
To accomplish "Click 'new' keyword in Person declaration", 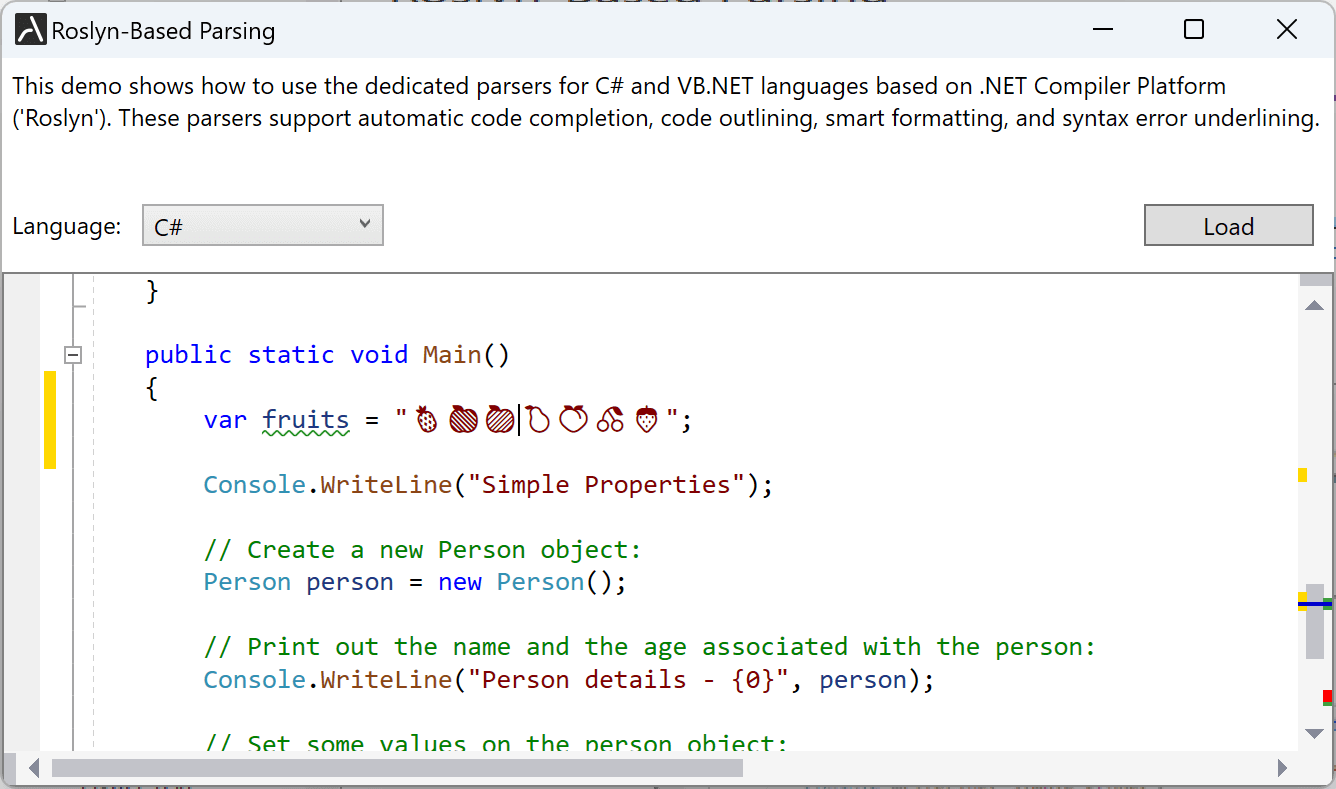I will coord(460,582).
